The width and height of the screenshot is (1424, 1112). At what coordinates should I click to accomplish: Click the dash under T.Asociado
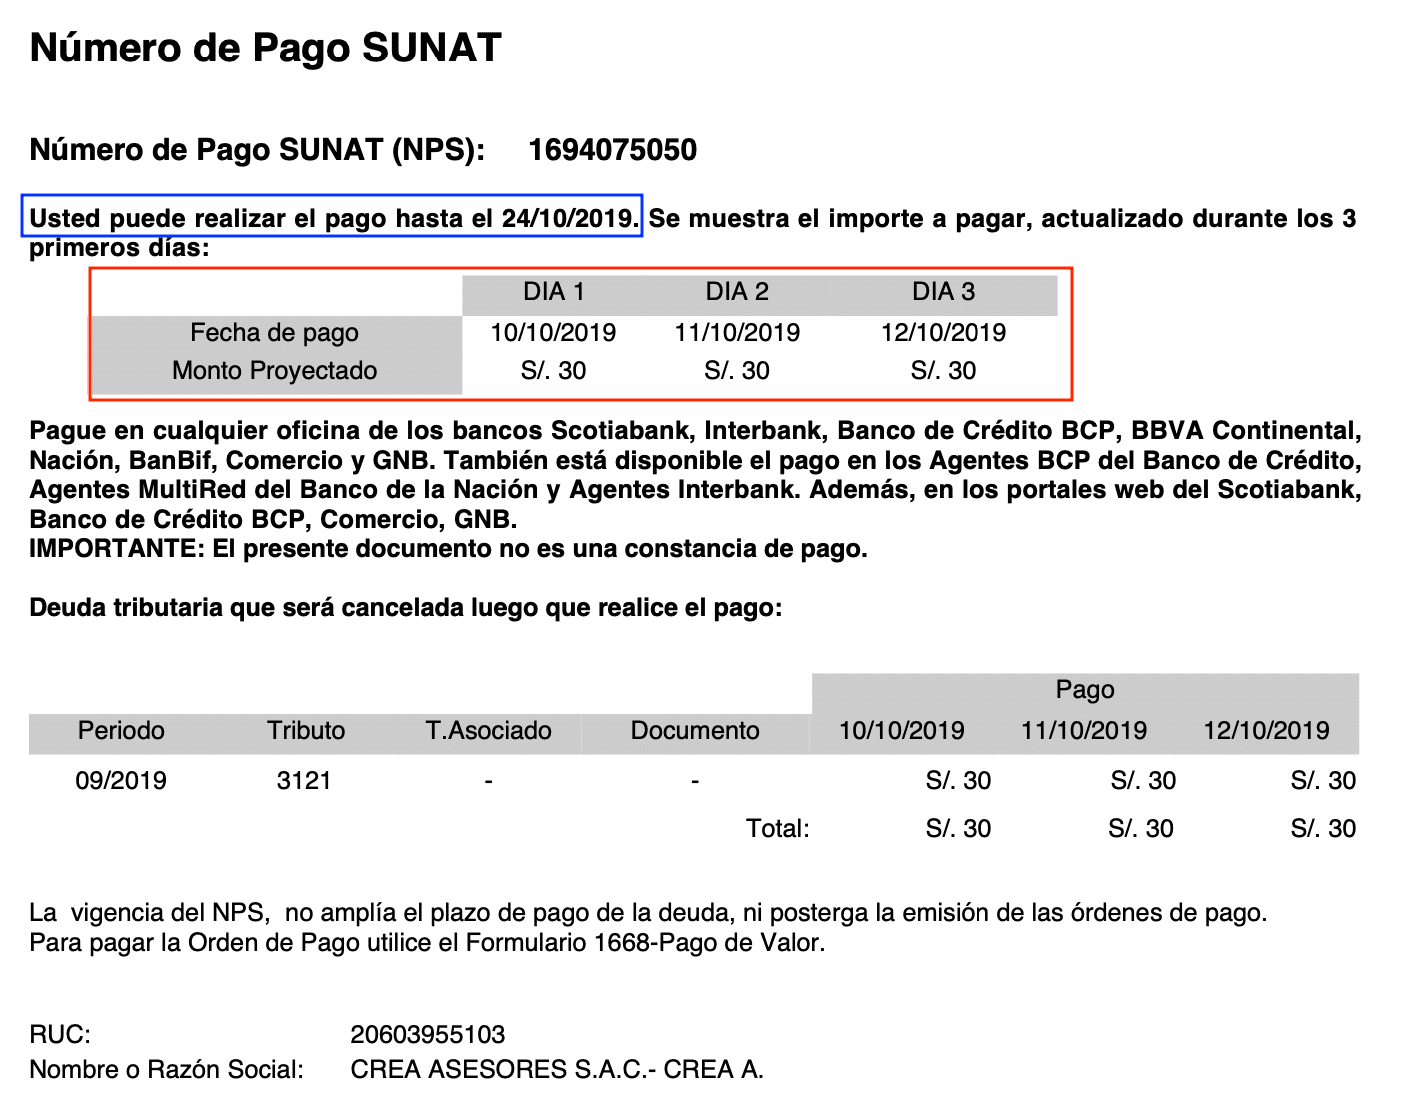click(x=488, y=781)
